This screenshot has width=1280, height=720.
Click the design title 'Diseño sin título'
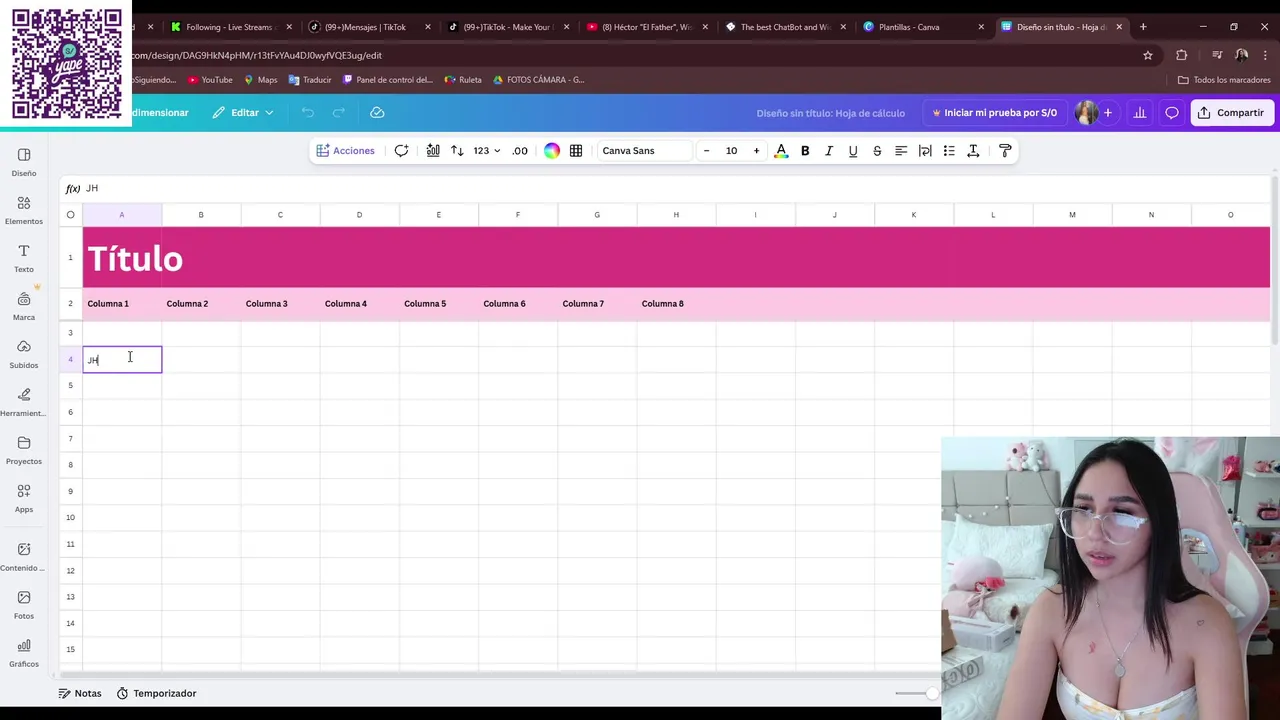[830, 113]
